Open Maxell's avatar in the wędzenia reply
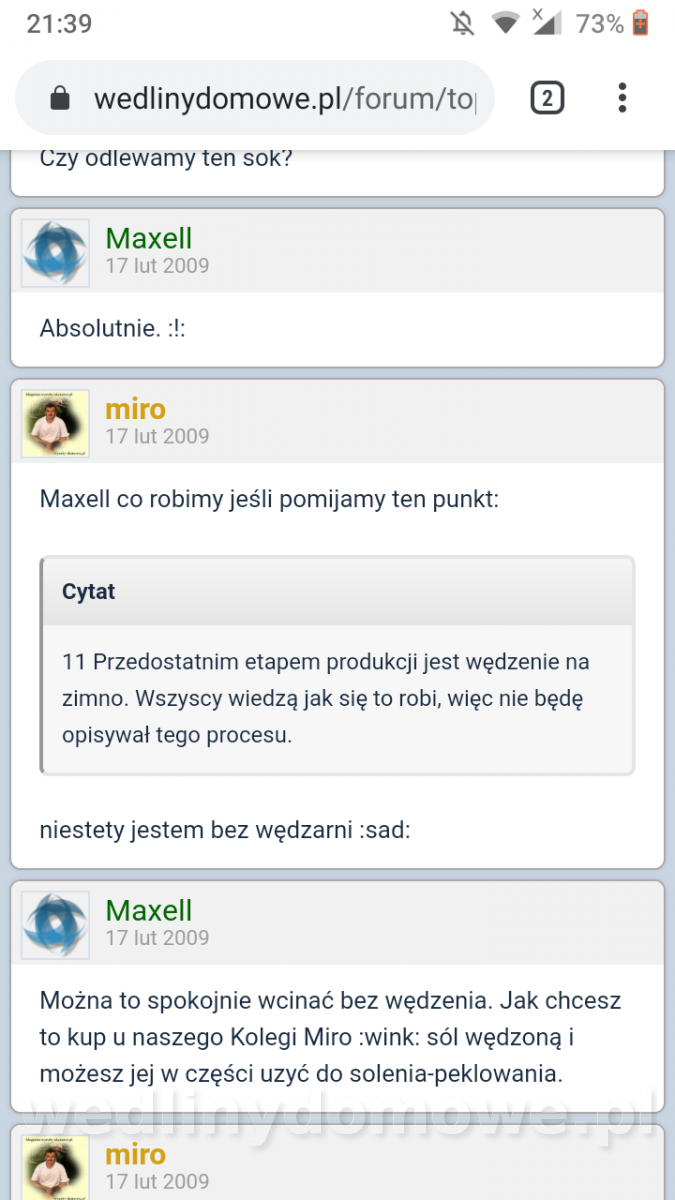Screen dimensions: 675x1200 [55, 925]
